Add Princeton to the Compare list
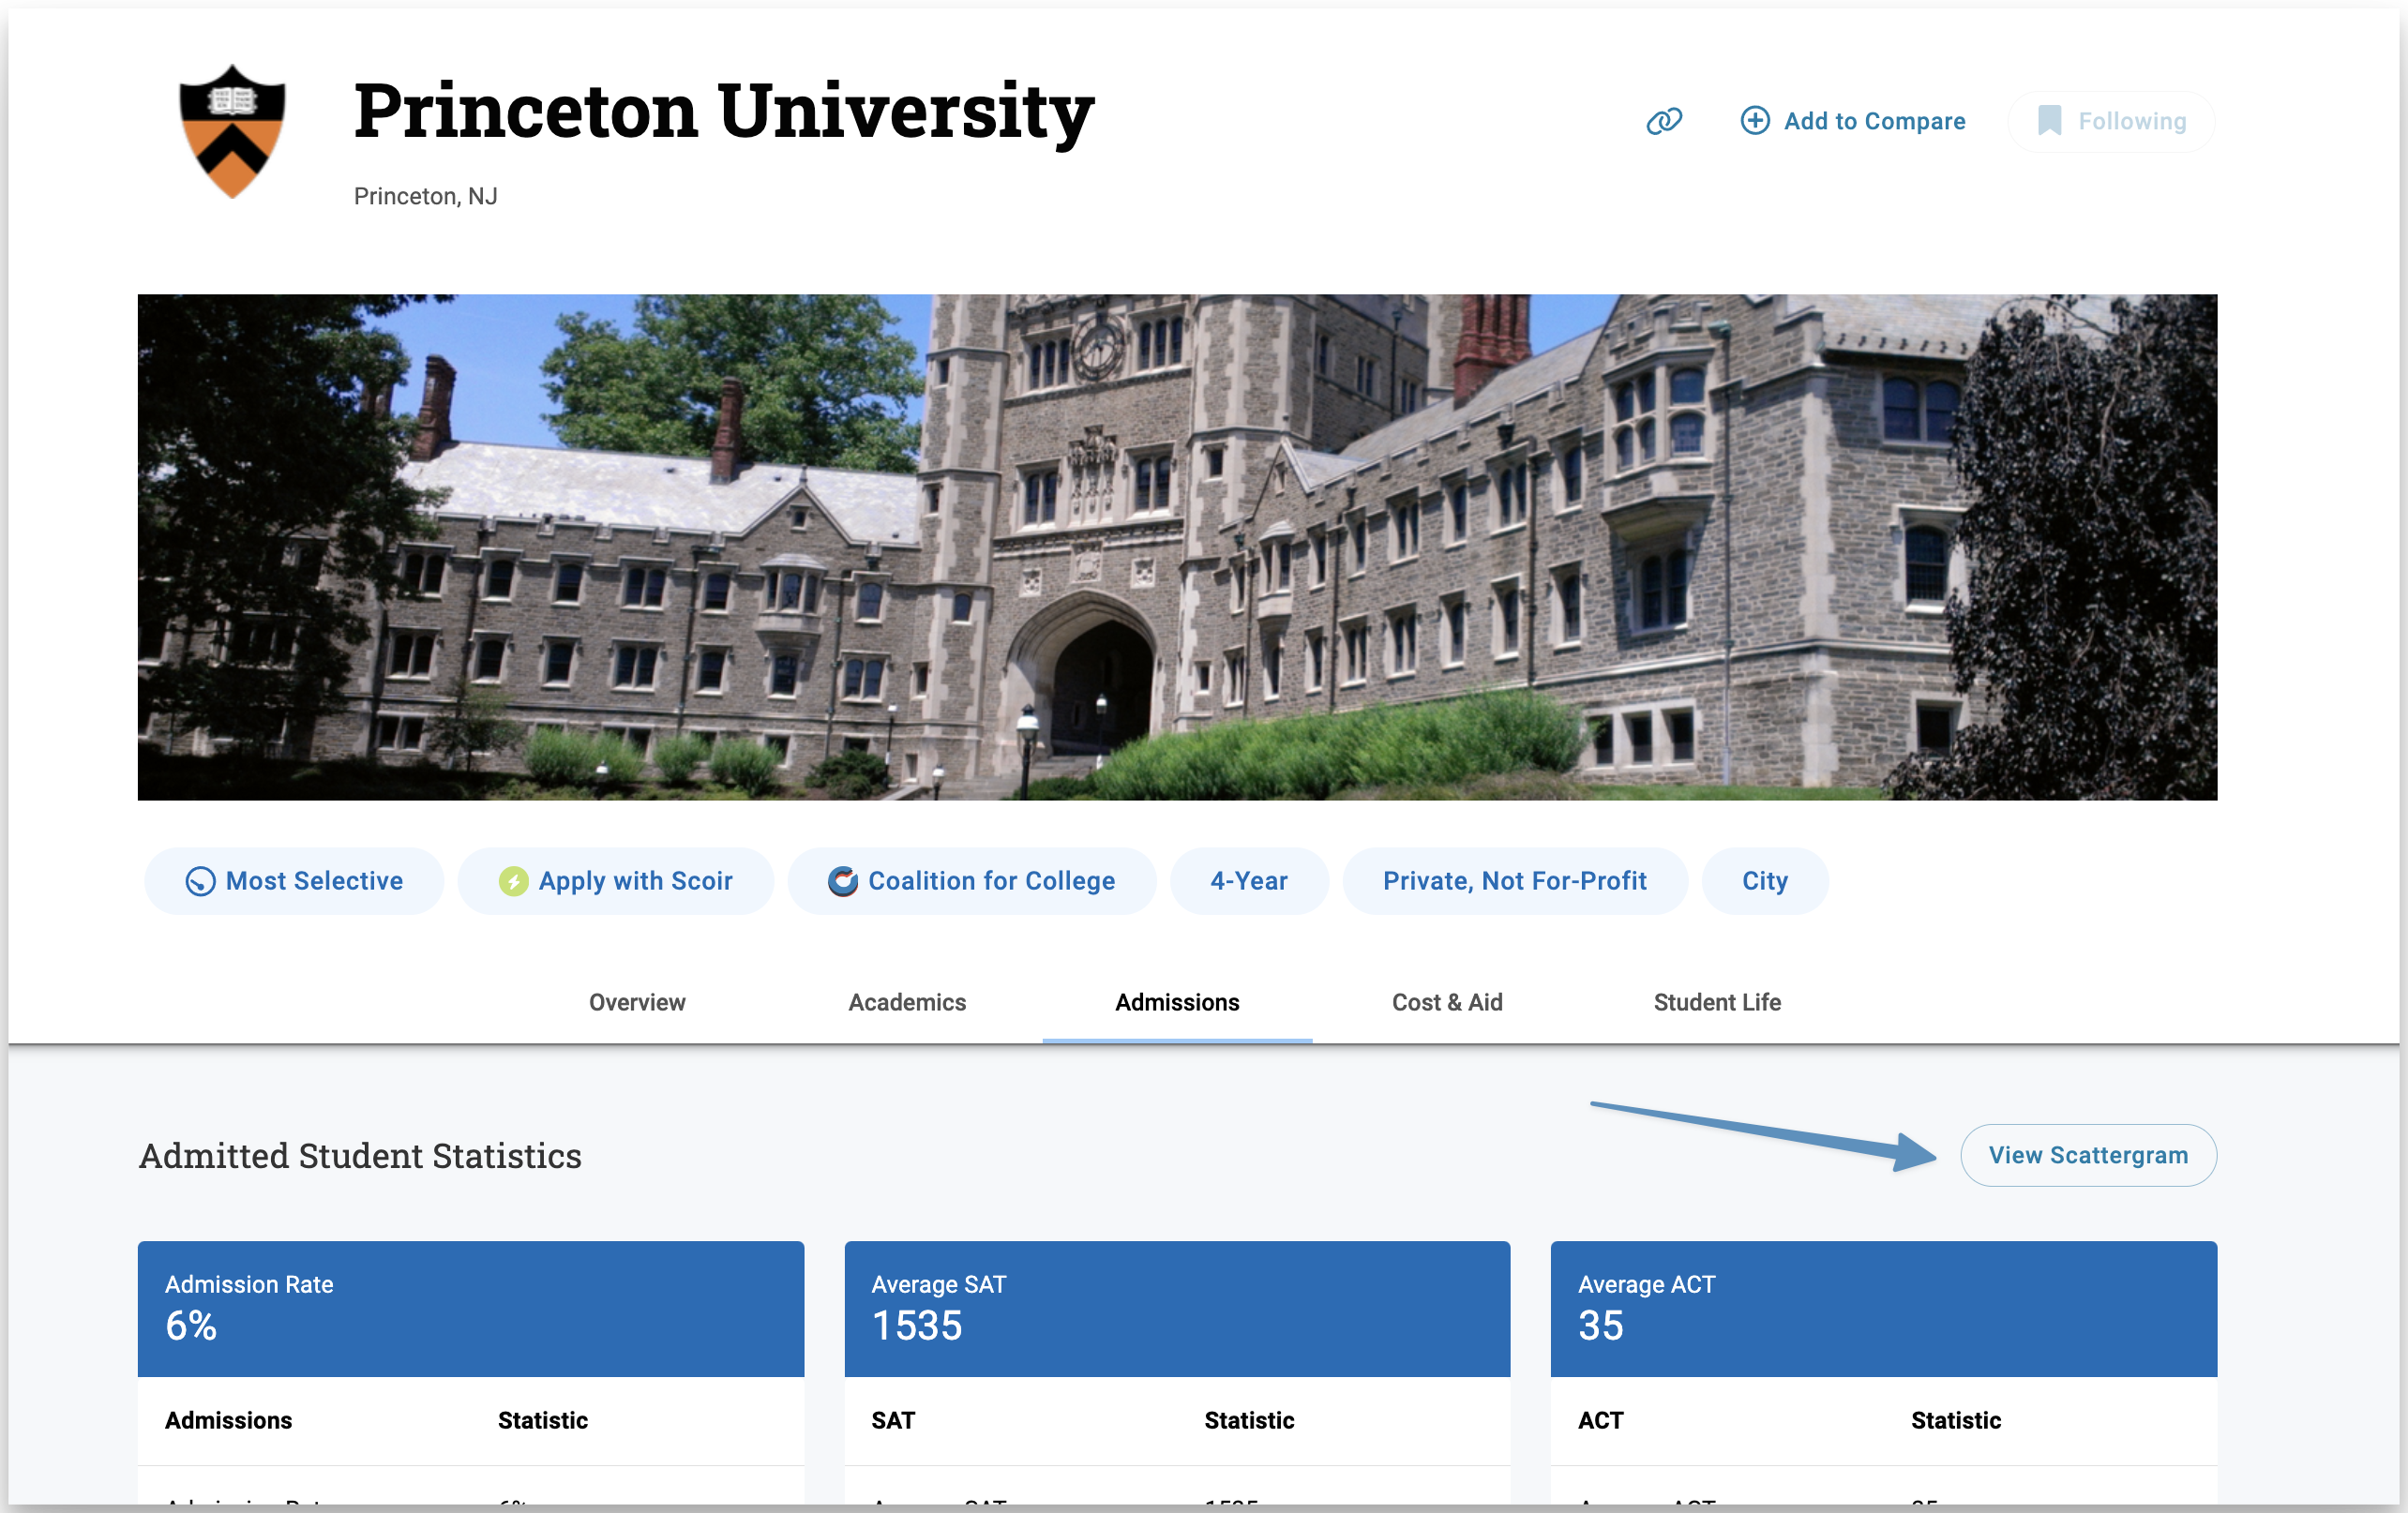Screen dimensions: 2408x1513 pos(1853,121)
